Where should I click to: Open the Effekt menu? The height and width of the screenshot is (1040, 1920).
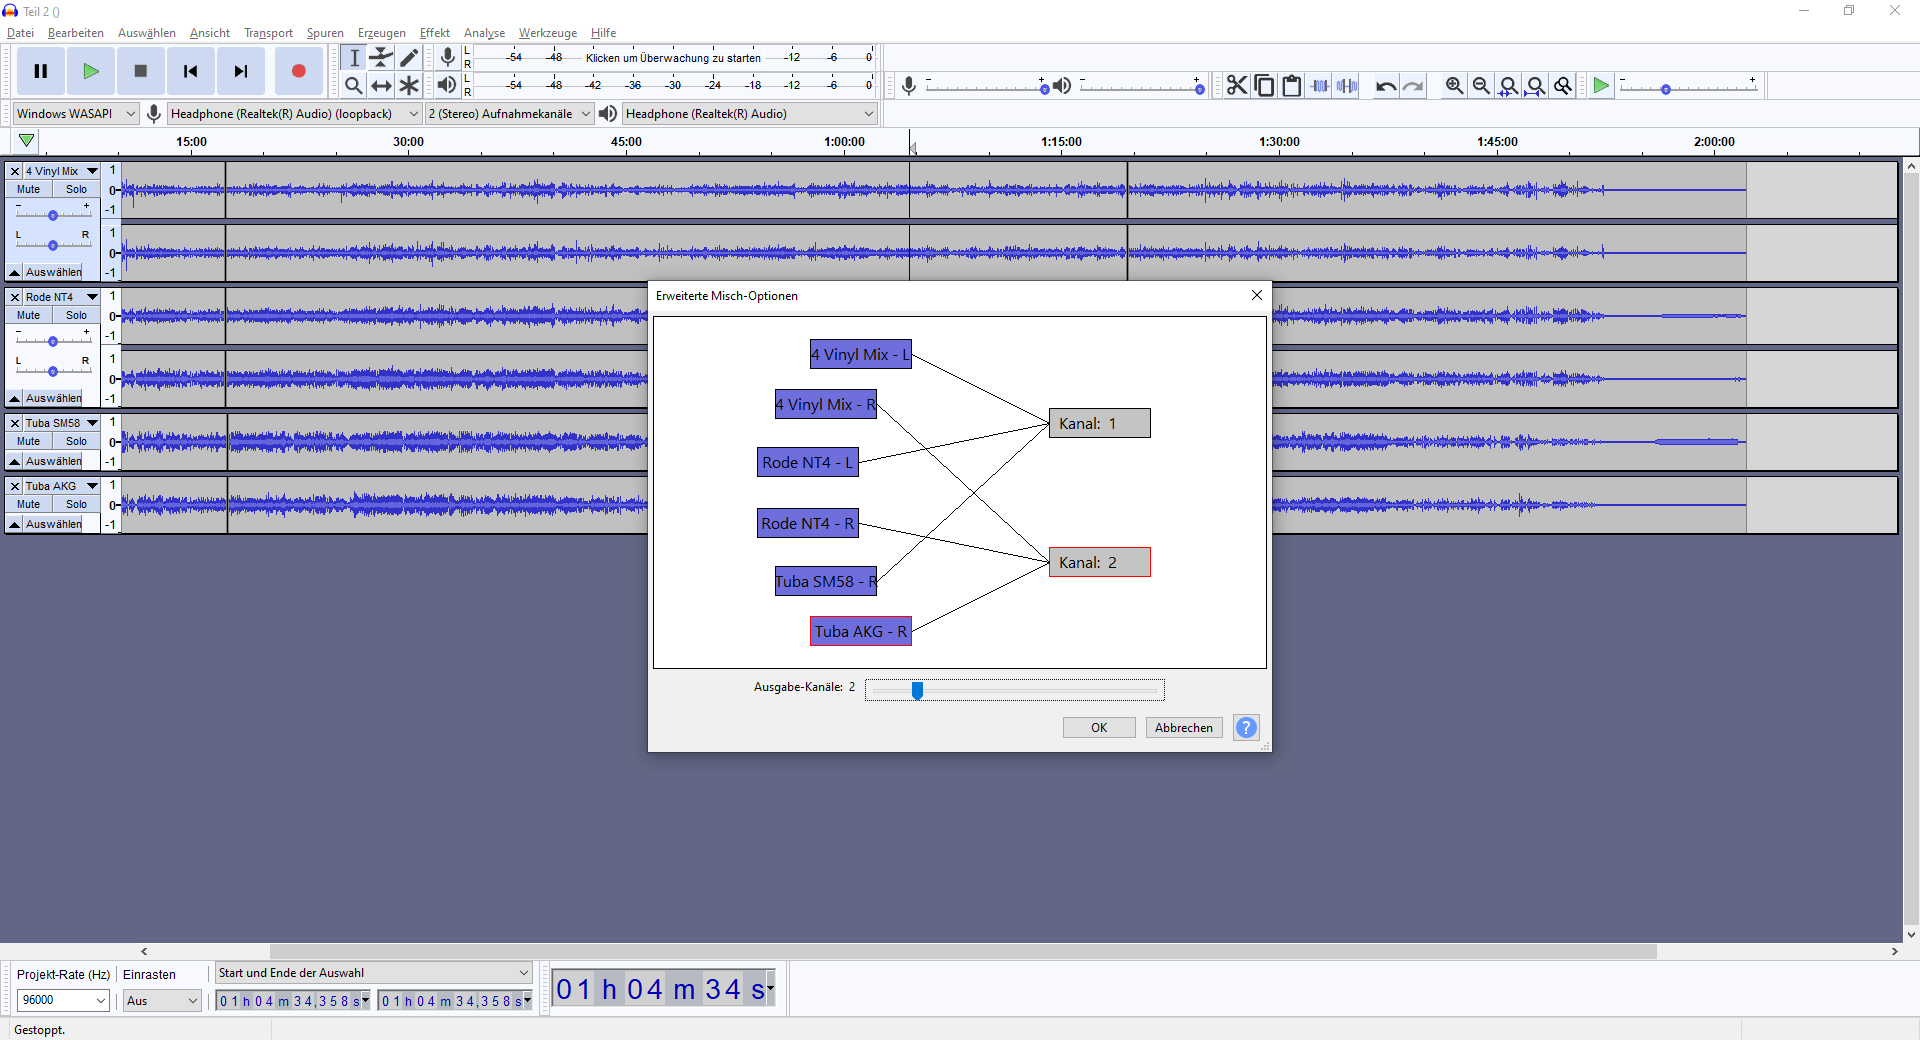pyautogui.click(x=434, y=33)
